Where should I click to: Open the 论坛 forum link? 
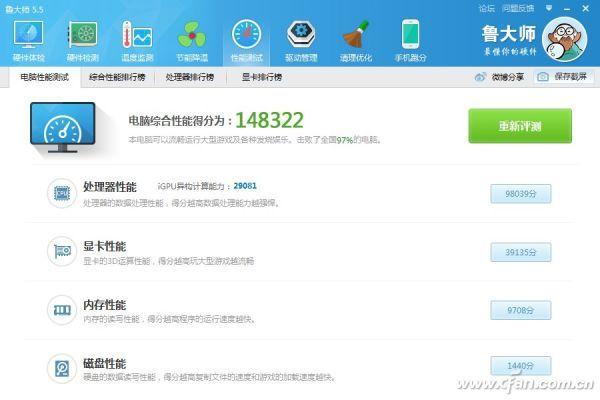point(487,8)
